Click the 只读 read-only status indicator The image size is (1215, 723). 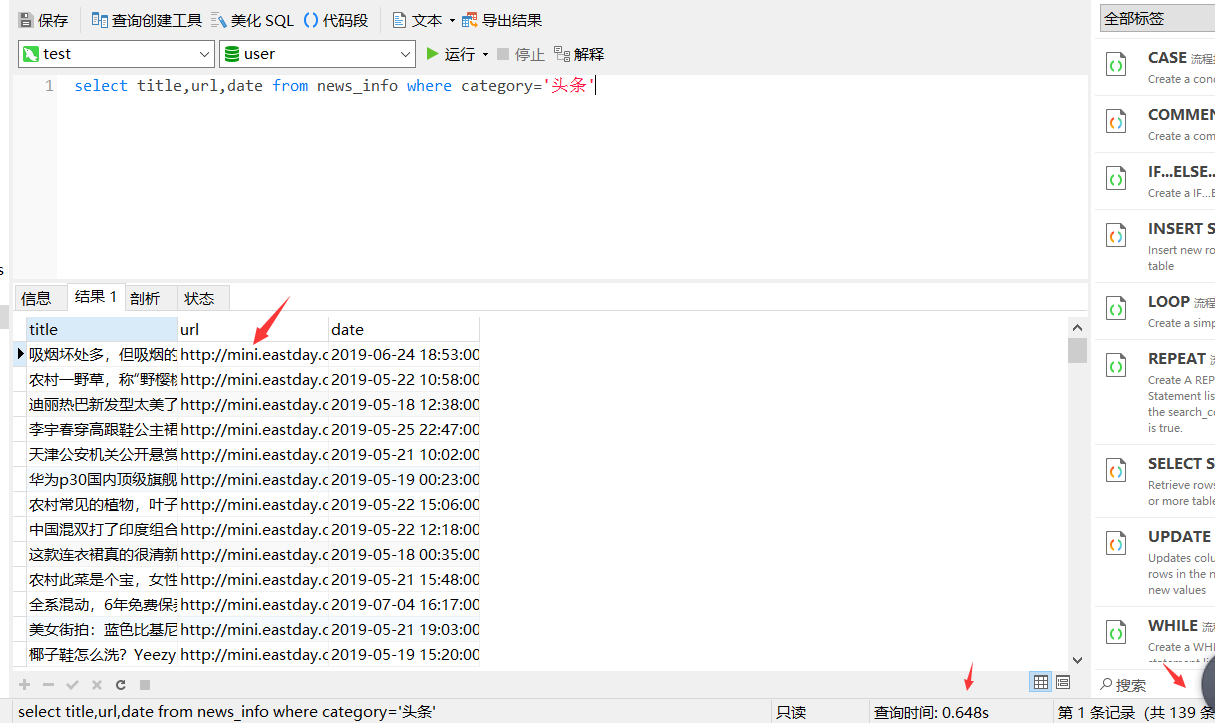(x=791, y=712)
